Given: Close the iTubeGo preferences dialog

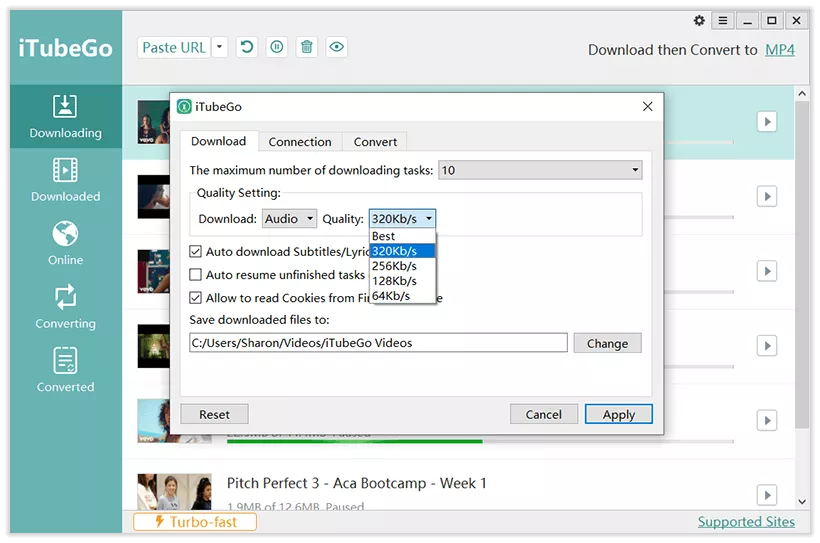Looking at the screenshot, I should pos(647,106).
